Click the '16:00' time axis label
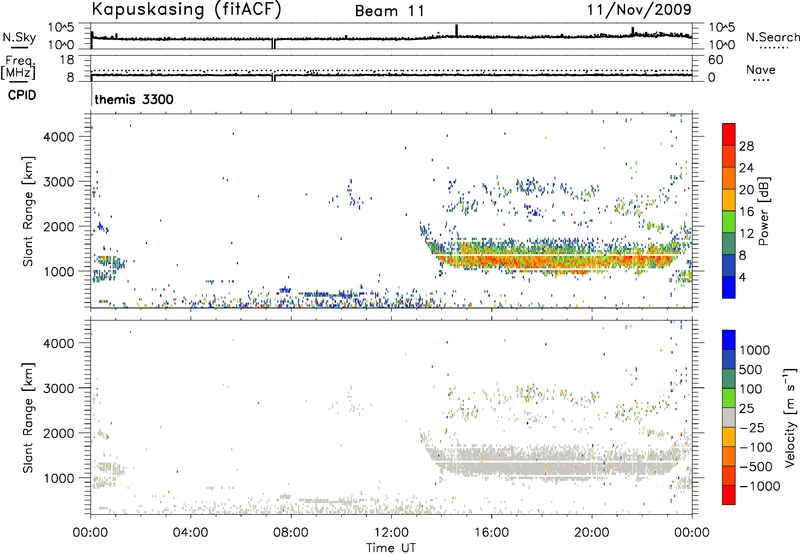The height and width of the screenshot is (554, 800). click(x=491, y=533)
